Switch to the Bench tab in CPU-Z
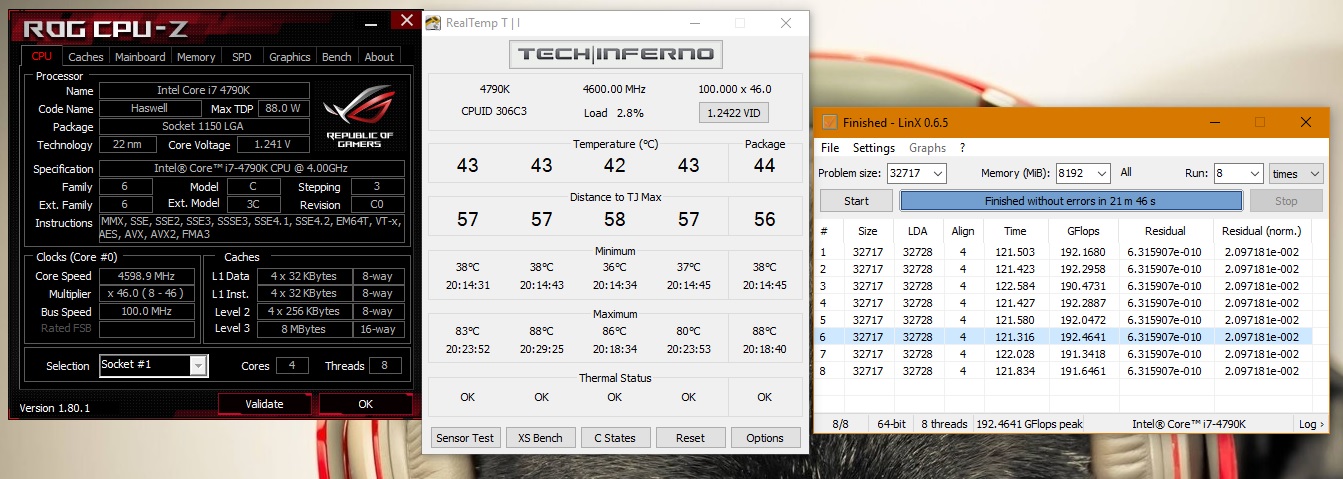The width and height of the screenshot is (1343, 479). tap(337, 57)
